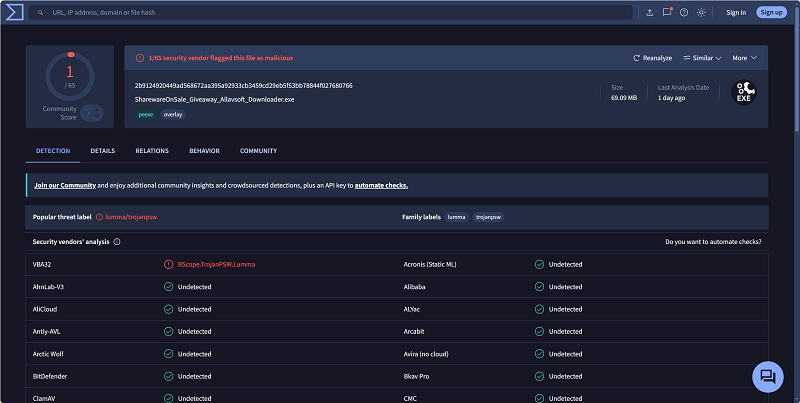Click the Sign in link
This screenshot has height=403, width=800.
coord(736,13)
